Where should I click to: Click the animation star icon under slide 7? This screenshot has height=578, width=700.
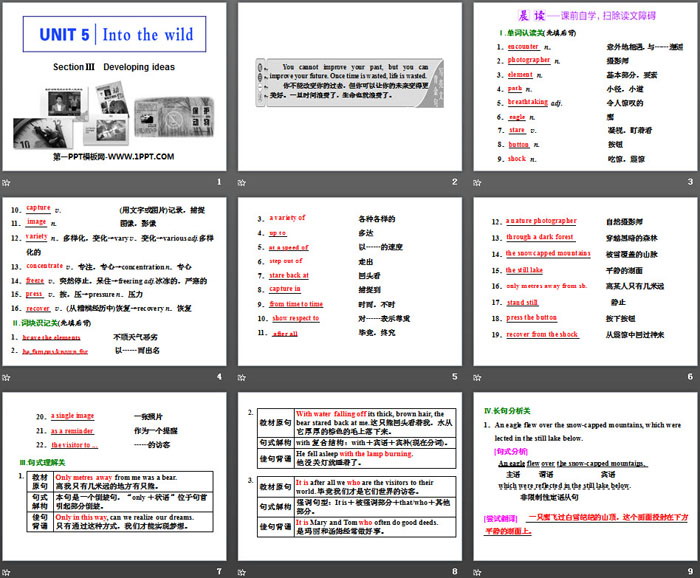pos(10,571)
